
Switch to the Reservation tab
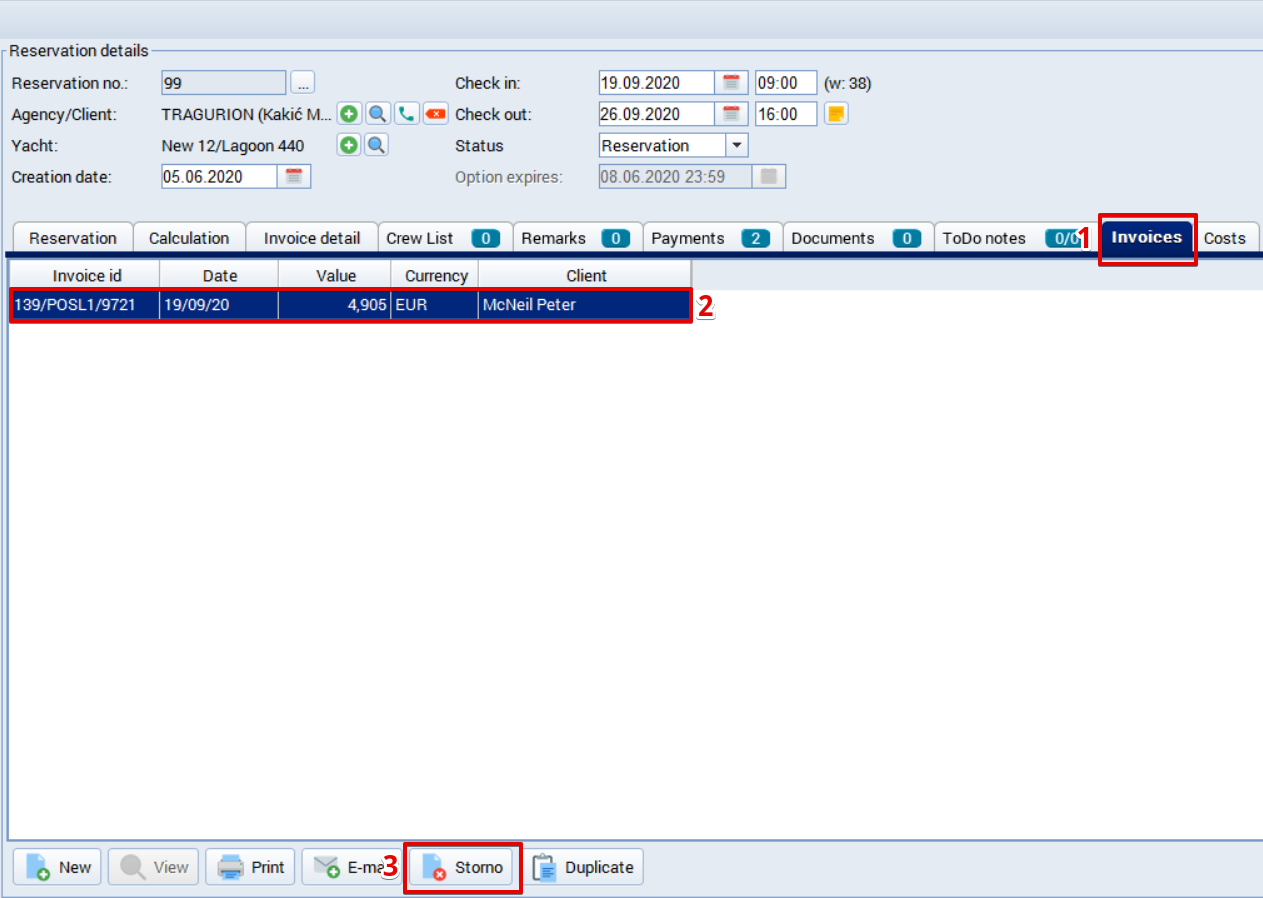[x=73, y=238]
